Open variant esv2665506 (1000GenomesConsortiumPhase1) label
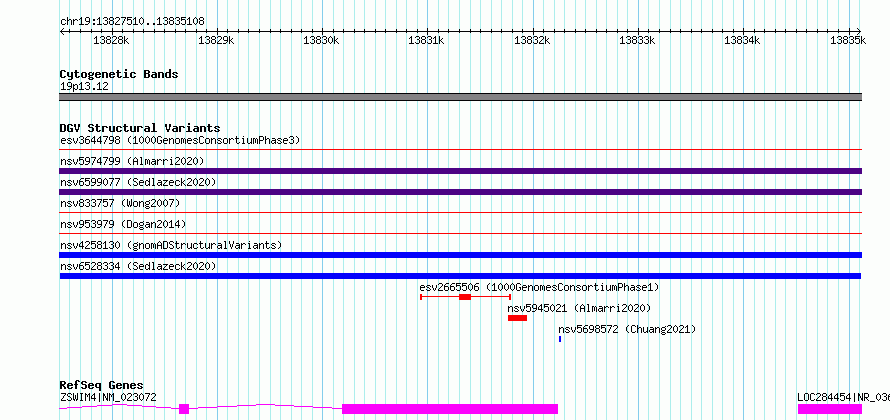This screenshot has height=420, width=890. (539, 287)
